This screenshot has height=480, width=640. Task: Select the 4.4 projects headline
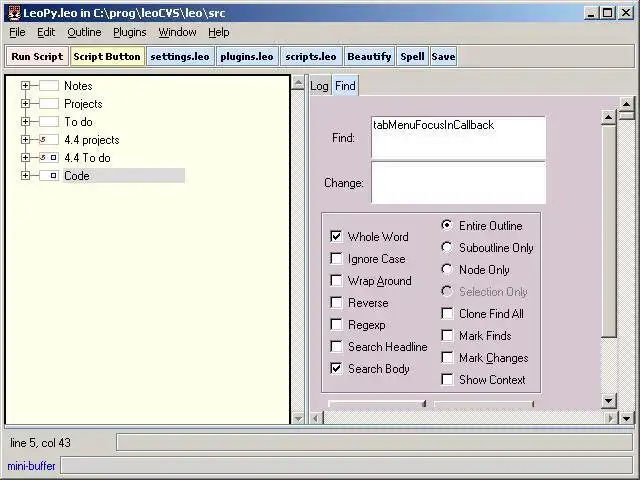coord(92,140)
